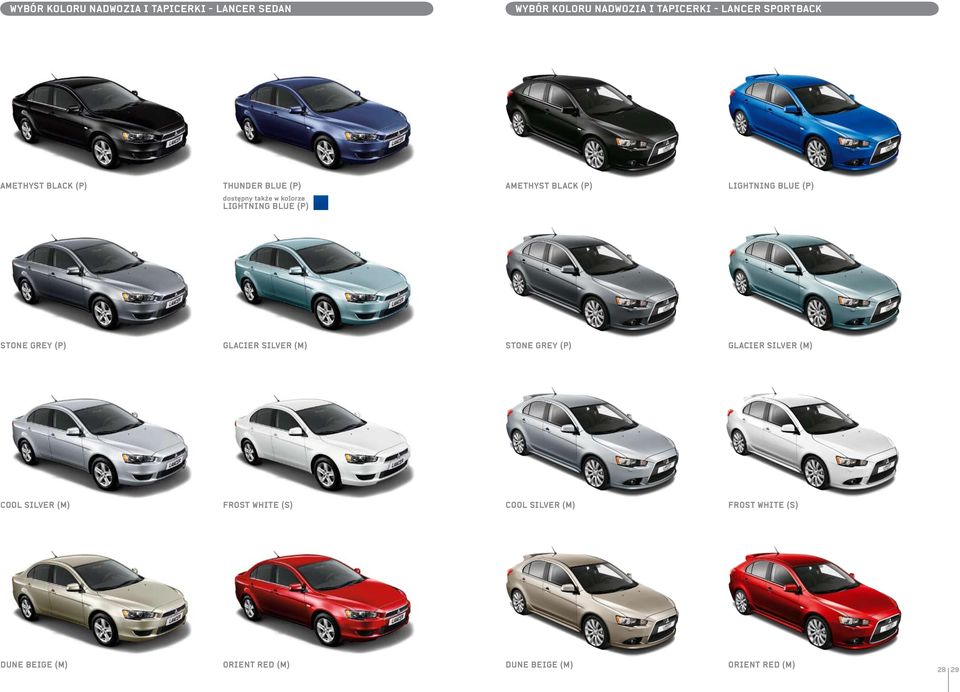This screenshot has height=692, width=960.
Task: Click the sedan 'DUNE BEIGE (M)' label
Action: point(34,664)
